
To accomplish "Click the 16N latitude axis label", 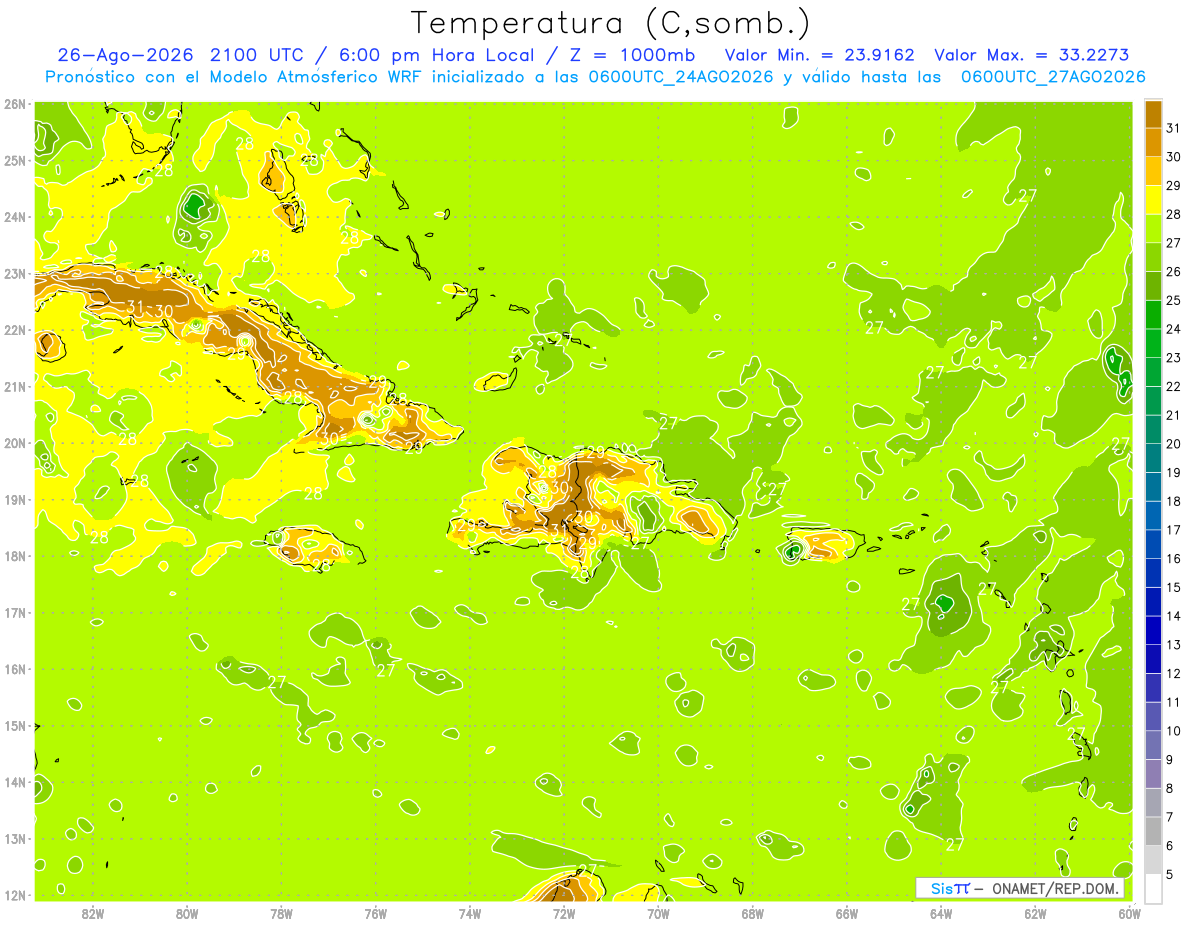I will pyautogui.click(x=15, y=669).
